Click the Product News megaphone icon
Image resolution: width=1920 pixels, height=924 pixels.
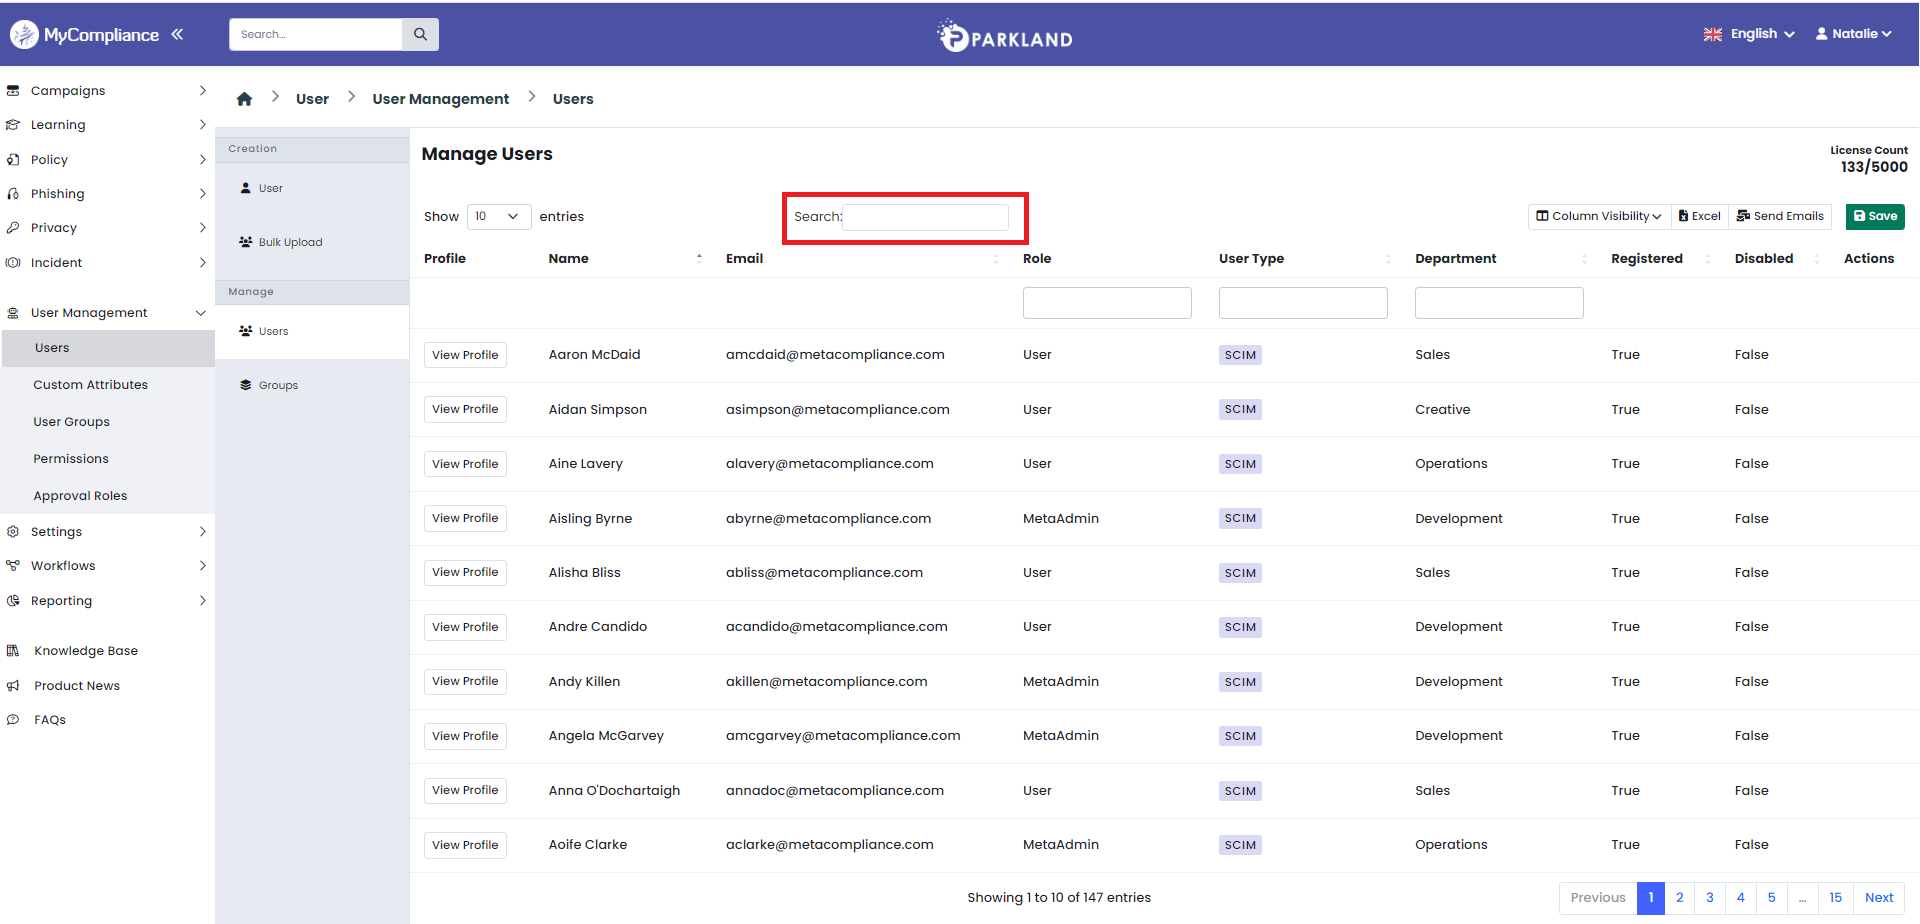click(x=13, y=686)
